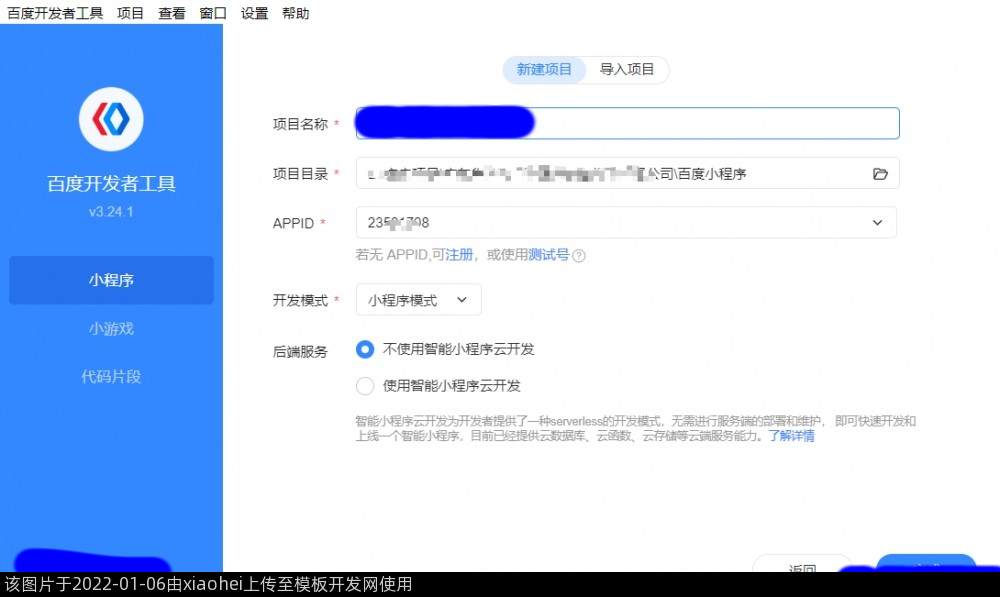Open the 窗口 menu
The width and height of the screenshot is (1000, 597).
(213, 14)
